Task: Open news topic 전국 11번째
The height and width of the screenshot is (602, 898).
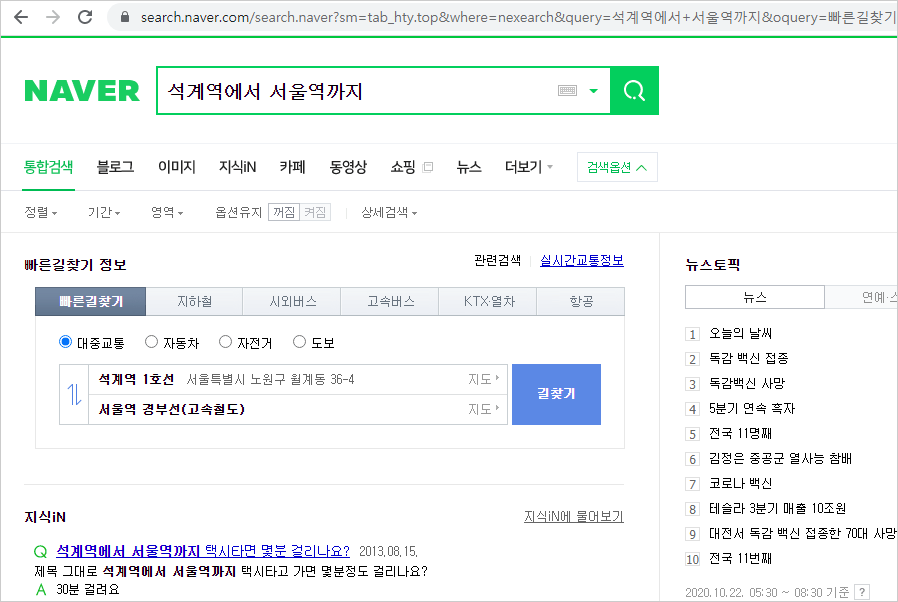Action: click(x=740, y=558)
